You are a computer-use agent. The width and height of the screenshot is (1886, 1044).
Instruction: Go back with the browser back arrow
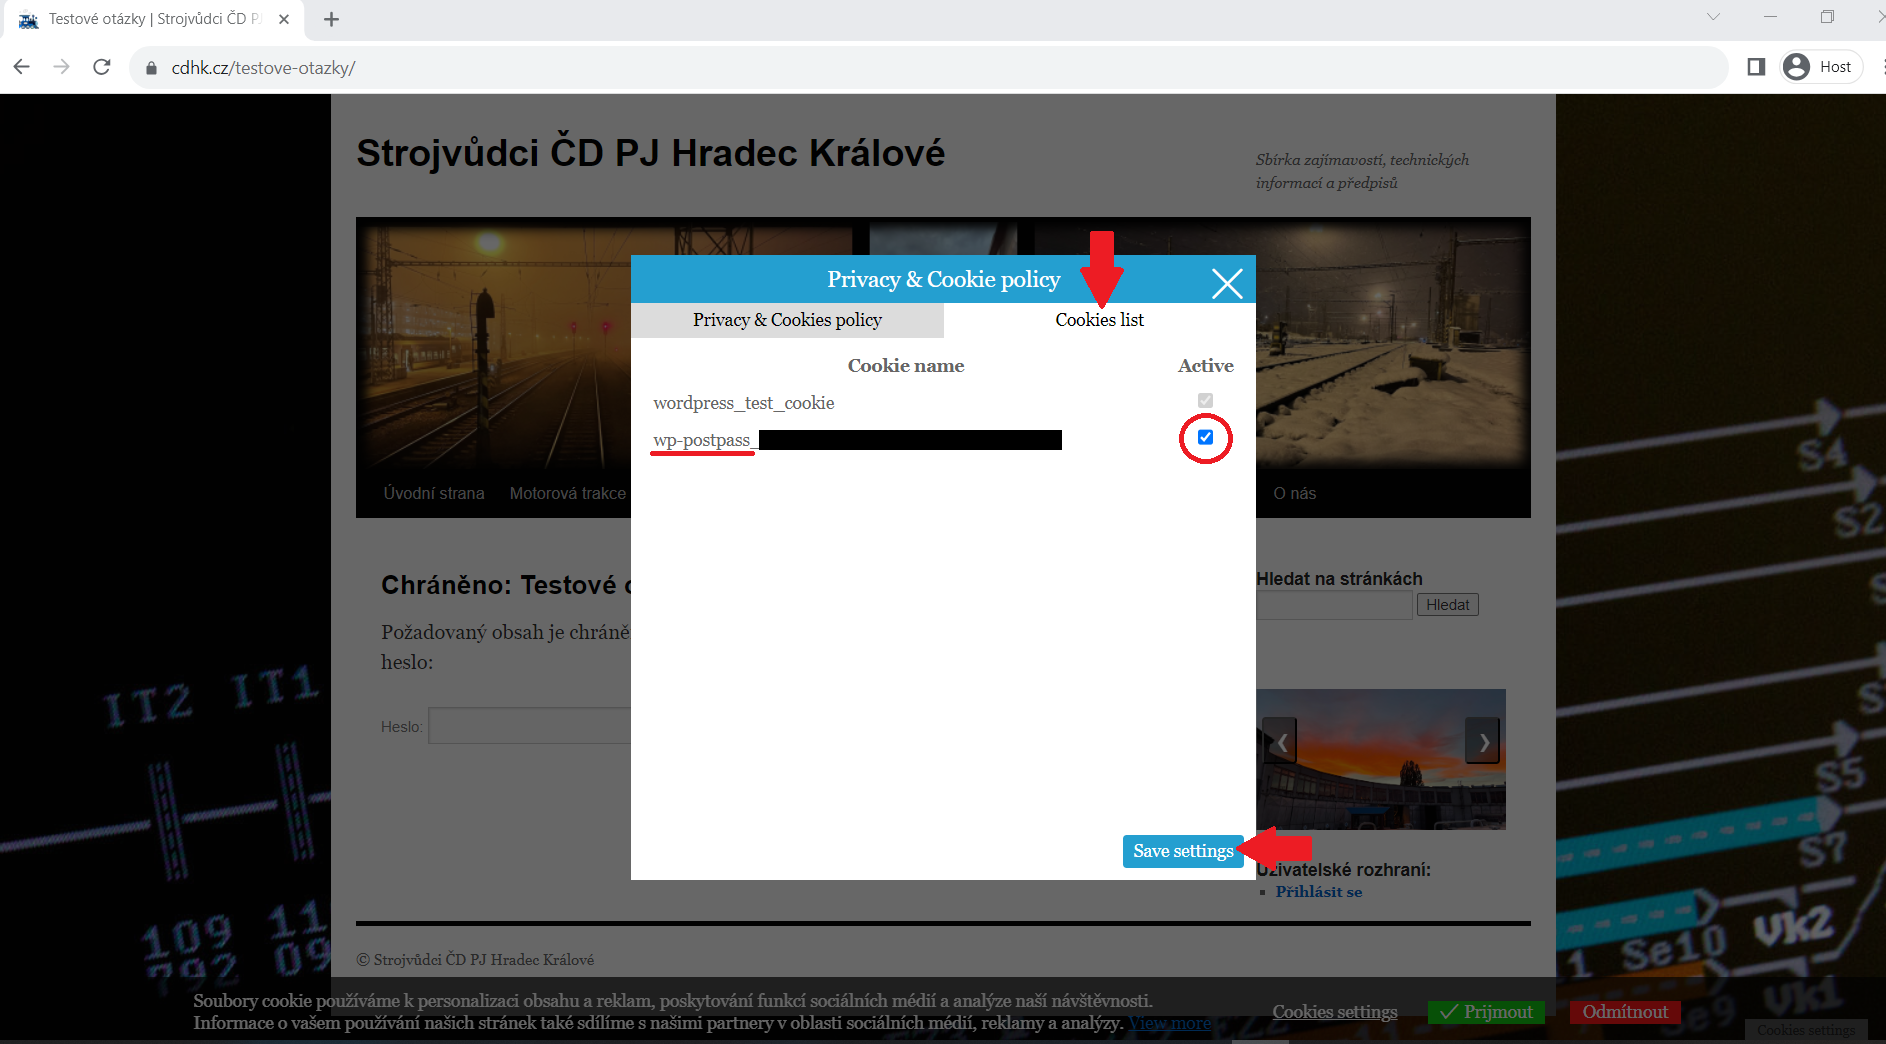(x=22, y=67)
